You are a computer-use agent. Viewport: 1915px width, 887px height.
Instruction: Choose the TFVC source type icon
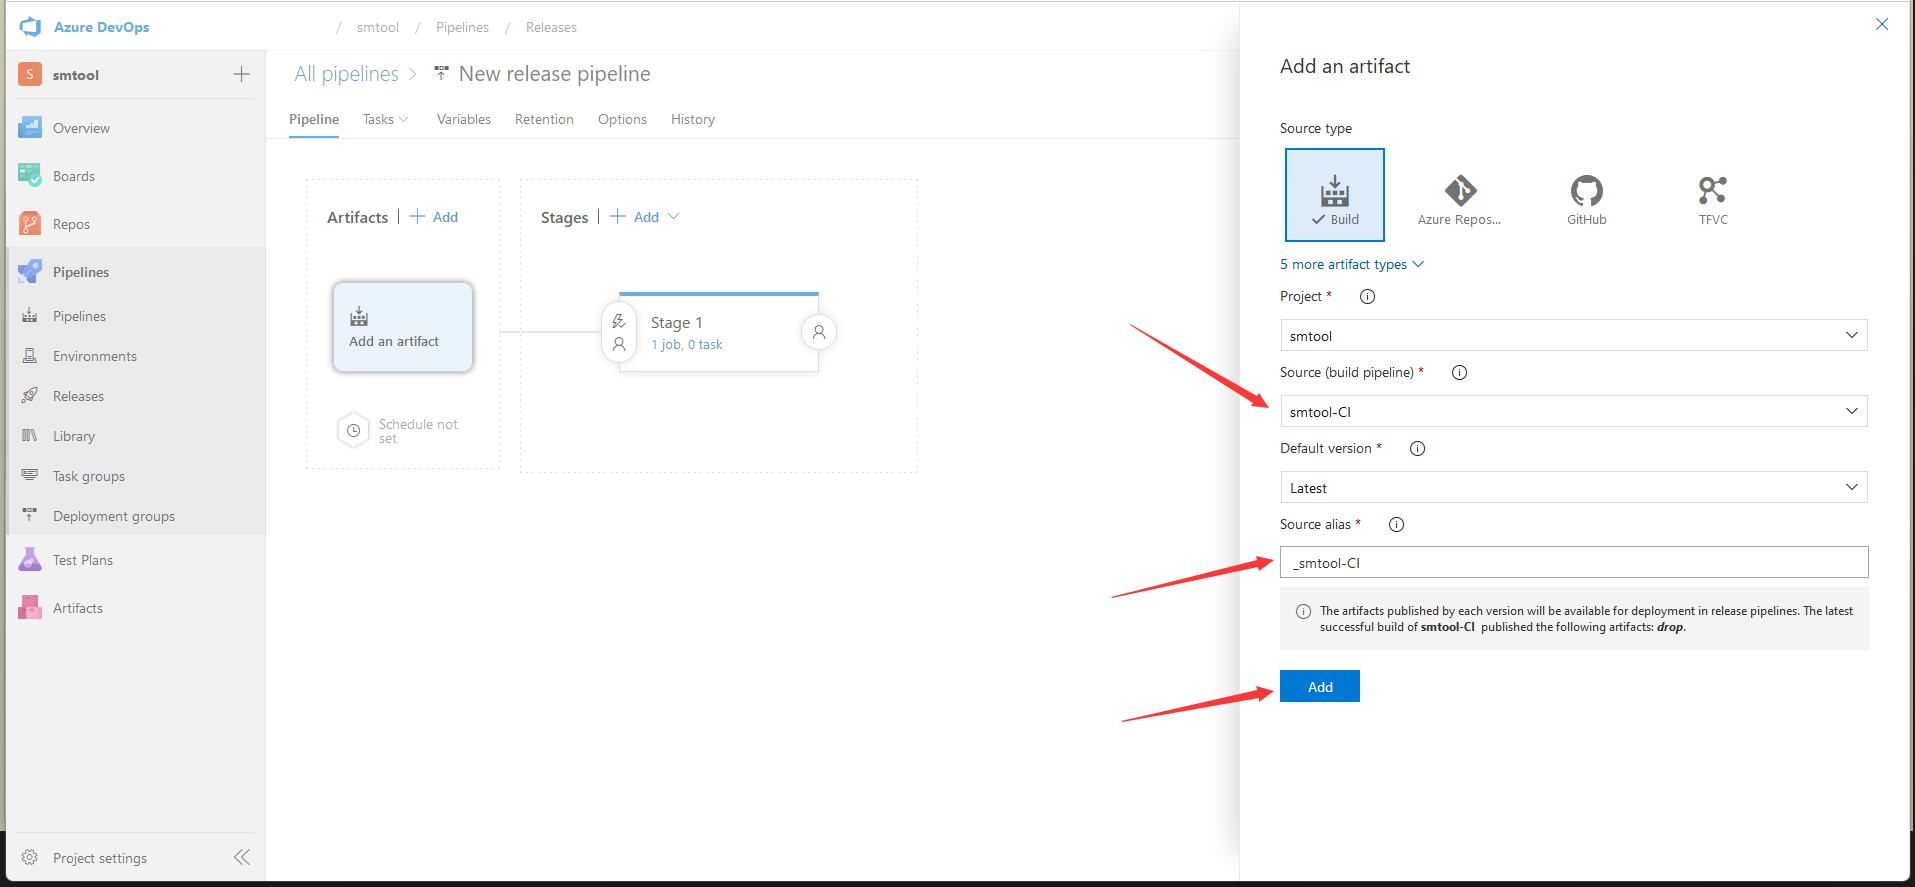pyautogui.click(x=1712, y=198)
